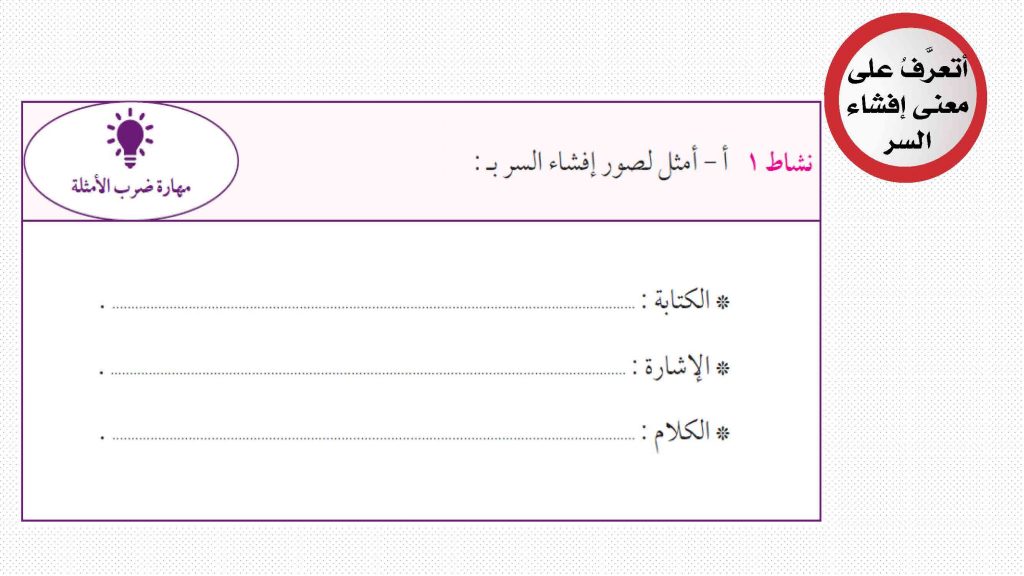1024x576 pixels.
Task: Click the words معنى إفشاء in red circle
Action: click(x=907, y=105)
